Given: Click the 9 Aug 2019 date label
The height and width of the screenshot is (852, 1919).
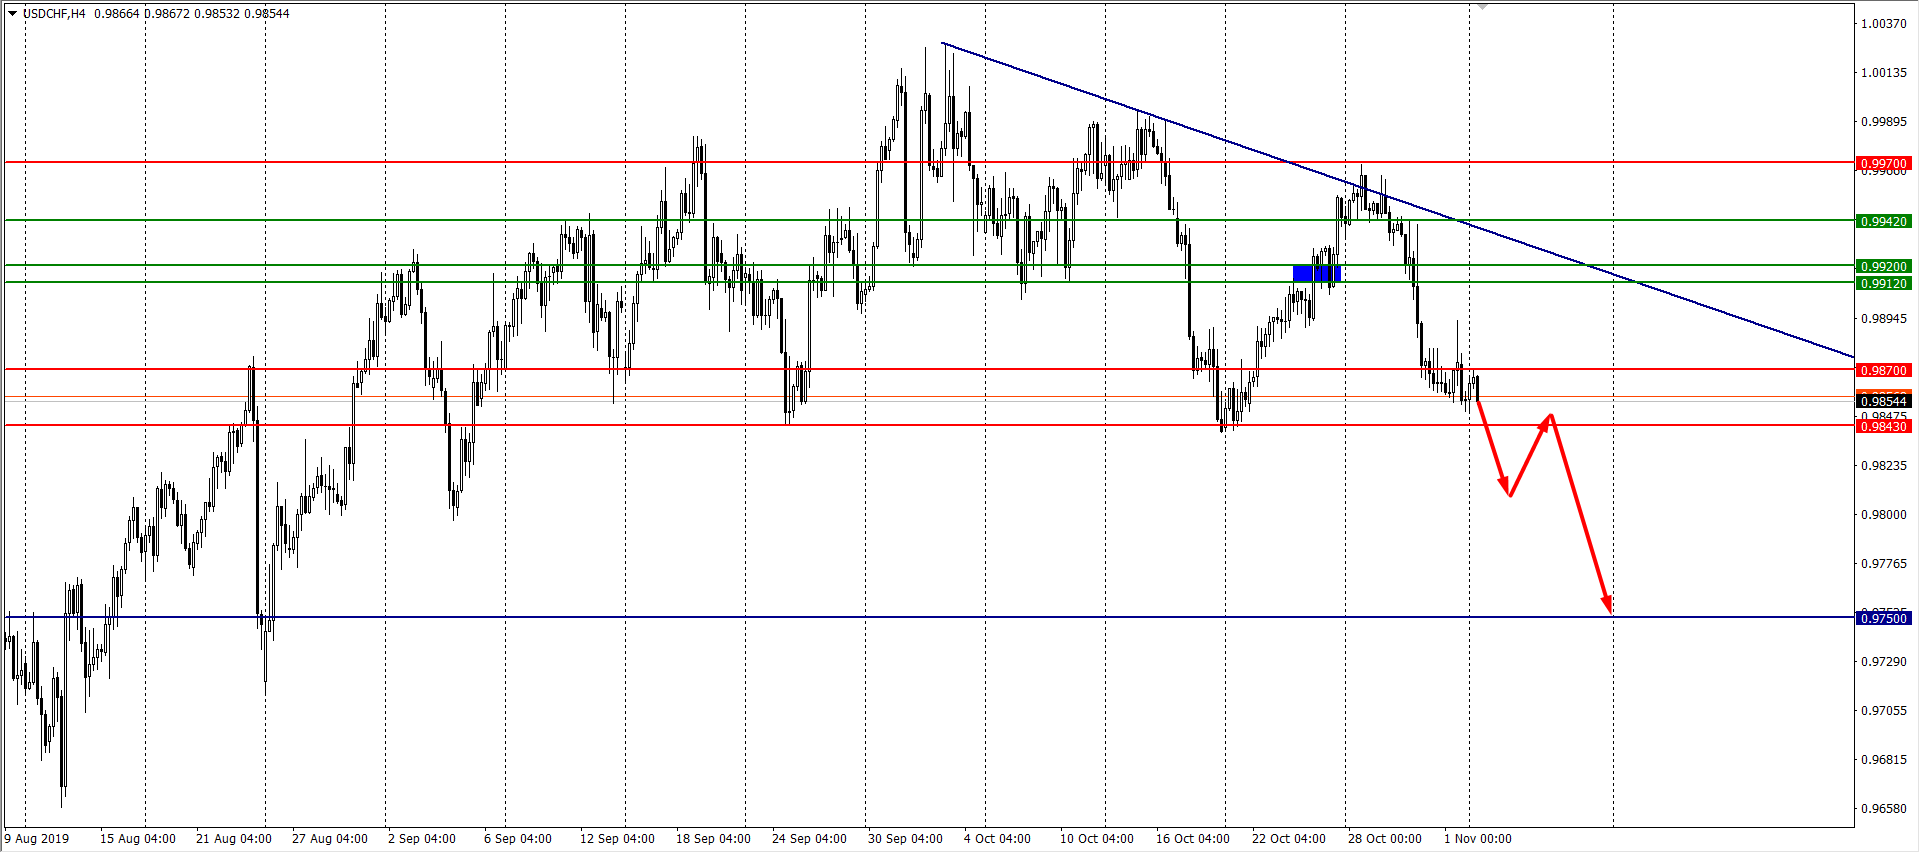Looking at the screenshot, I should tap(37, 839).
